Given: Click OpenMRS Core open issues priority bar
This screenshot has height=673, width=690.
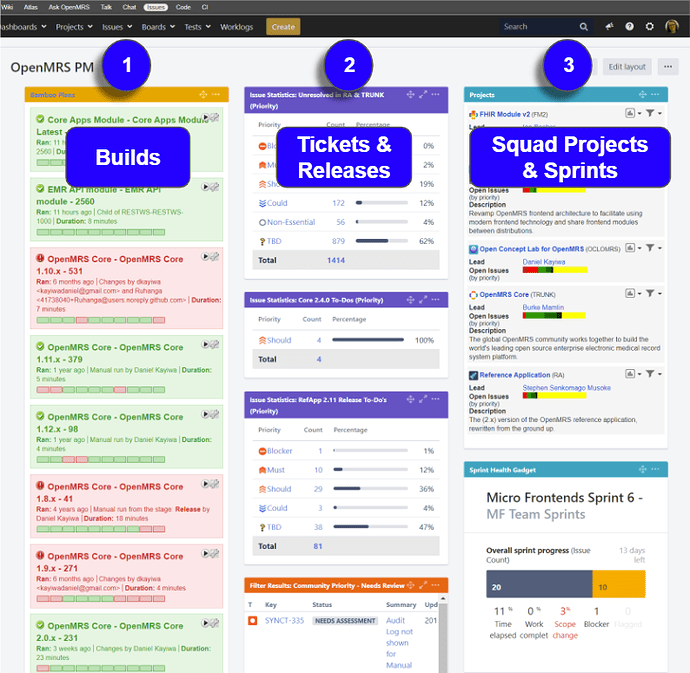Looking at the screenshot, I should point(554,316).
